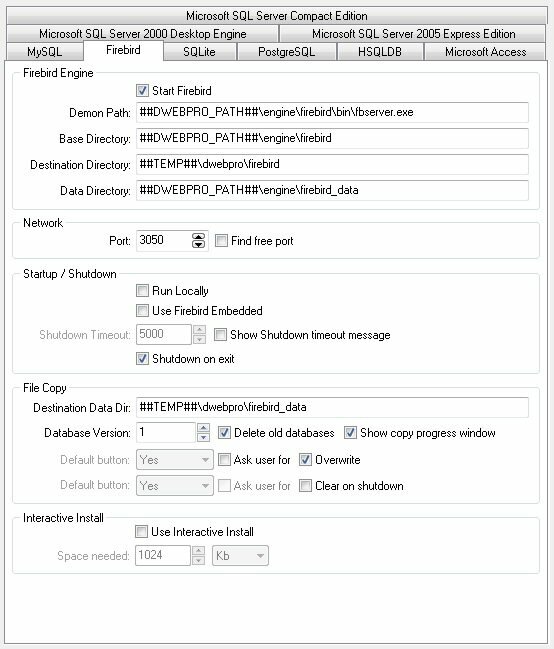Decrease the Port number with down arrow
Viewport: 554px width, 649px height.
(x=198, y=244)
